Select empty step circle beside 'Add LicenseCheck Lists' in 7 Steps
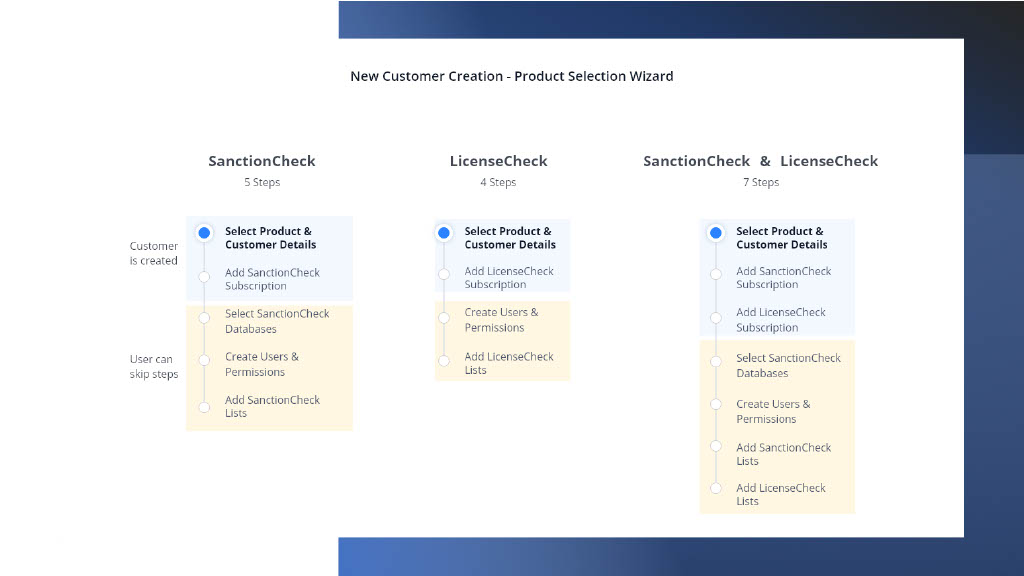 point(716,488)
